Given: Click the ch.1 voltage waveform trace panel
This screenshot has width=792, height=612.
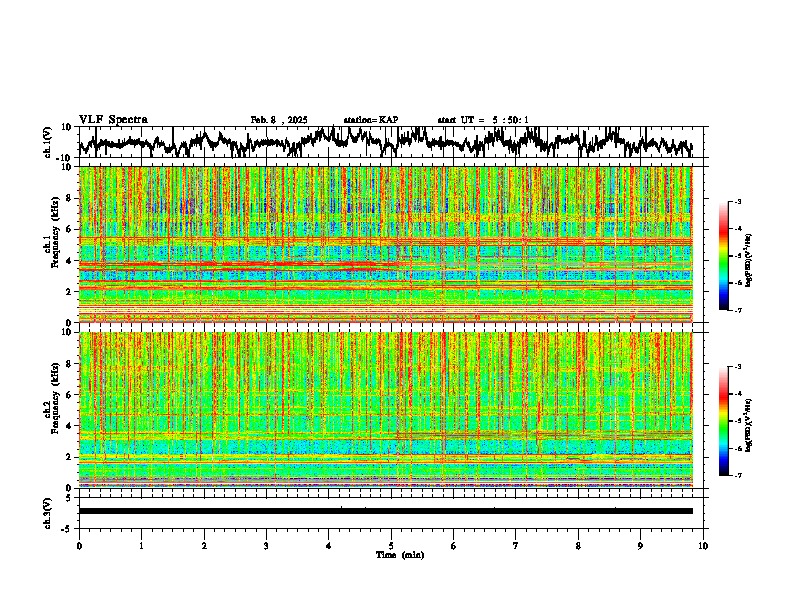Looking at the screenshot, I should (393, 142).
